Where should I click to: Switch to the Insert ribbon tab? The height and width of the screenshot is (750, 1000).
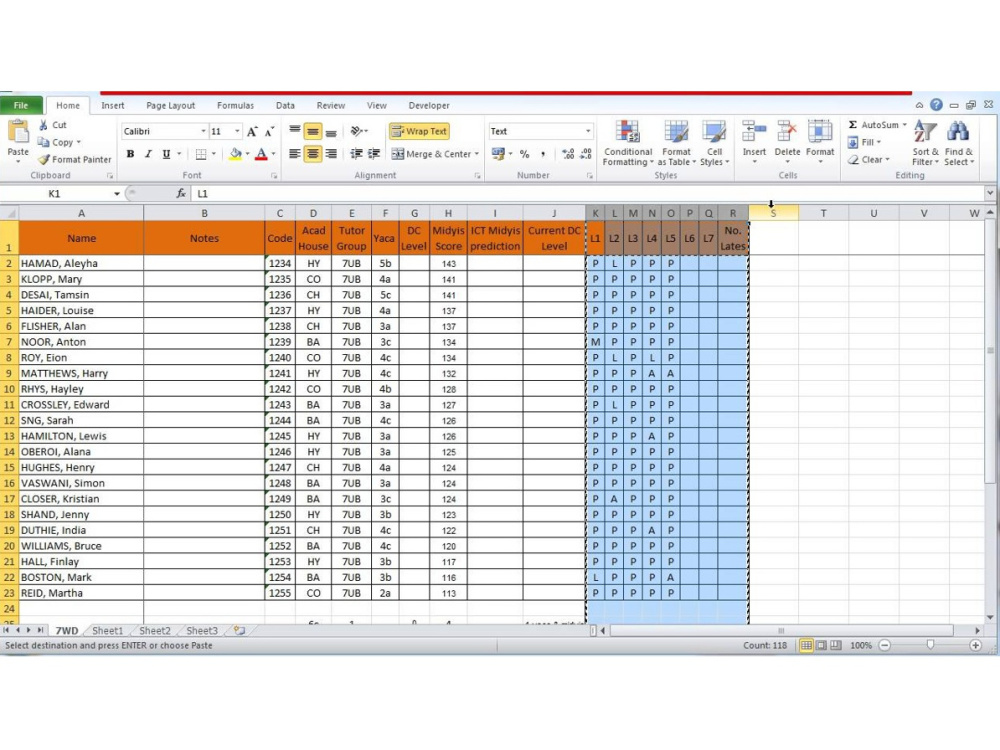click(x=112, y=105)
